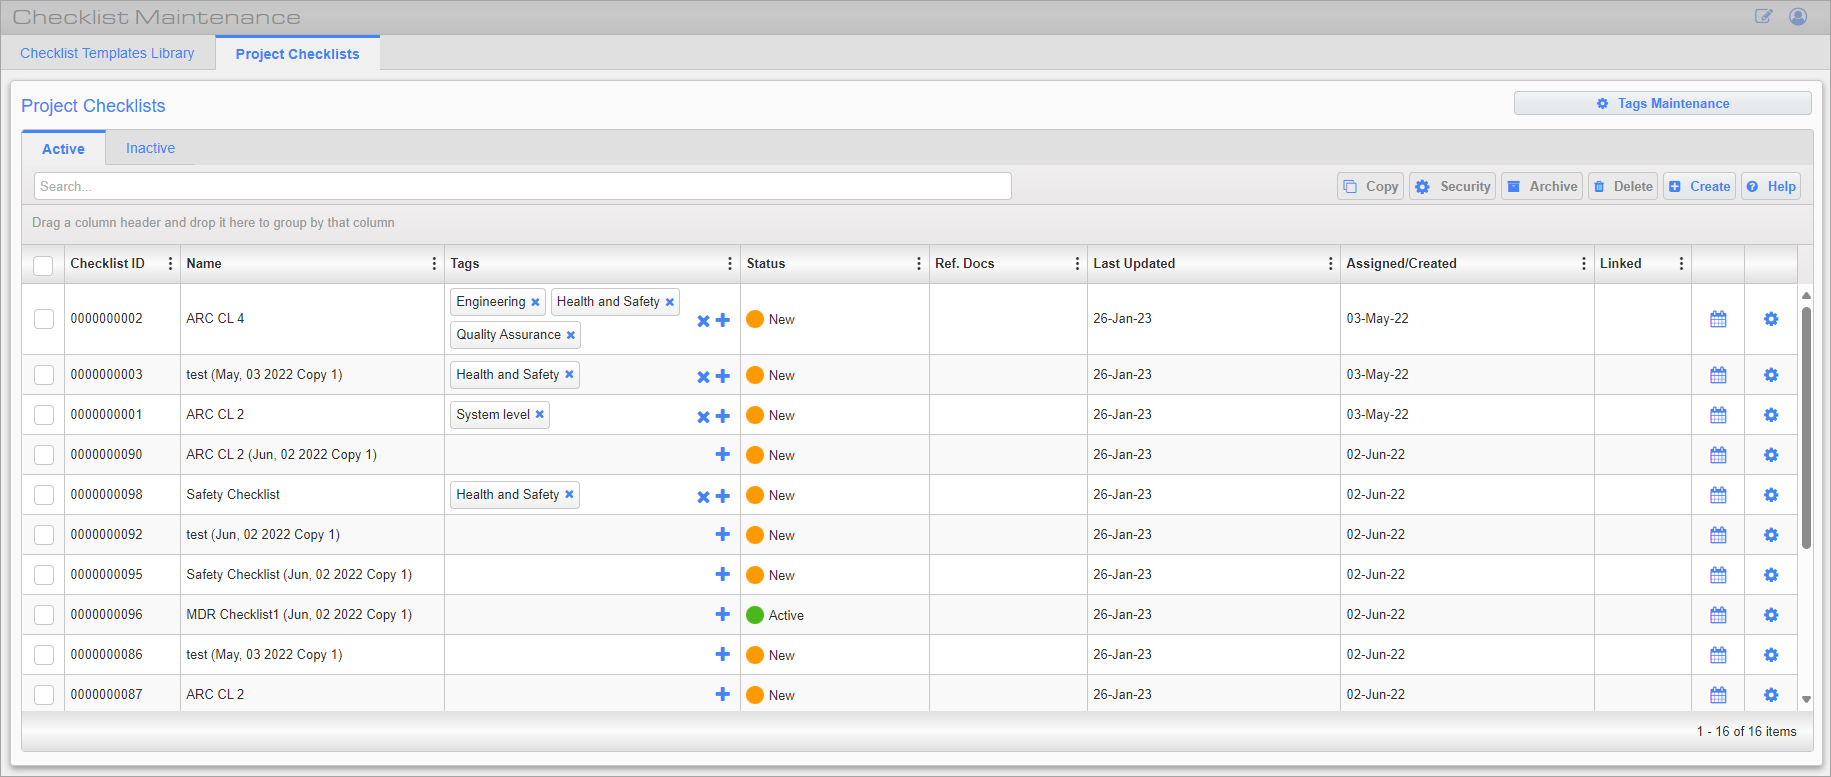The height and width of the screenshot is (777, 1831).
Task: Click the Archive button
Action: coord(1542,186)
